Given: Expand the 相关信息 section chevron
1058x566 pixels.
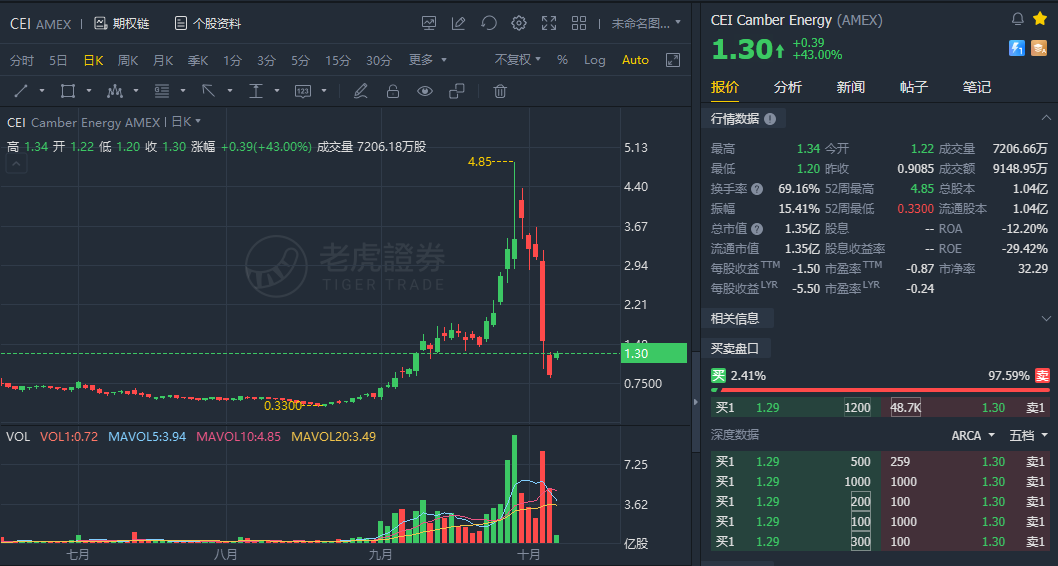Looking at the screenshot, I should [1046, 318].
